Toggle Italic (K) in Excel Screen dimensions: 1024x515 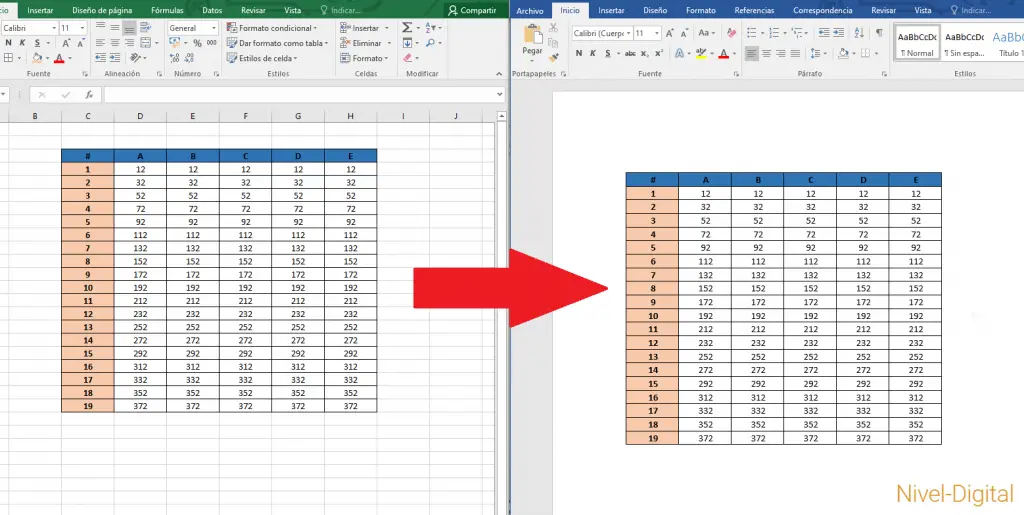click(22, 43)
